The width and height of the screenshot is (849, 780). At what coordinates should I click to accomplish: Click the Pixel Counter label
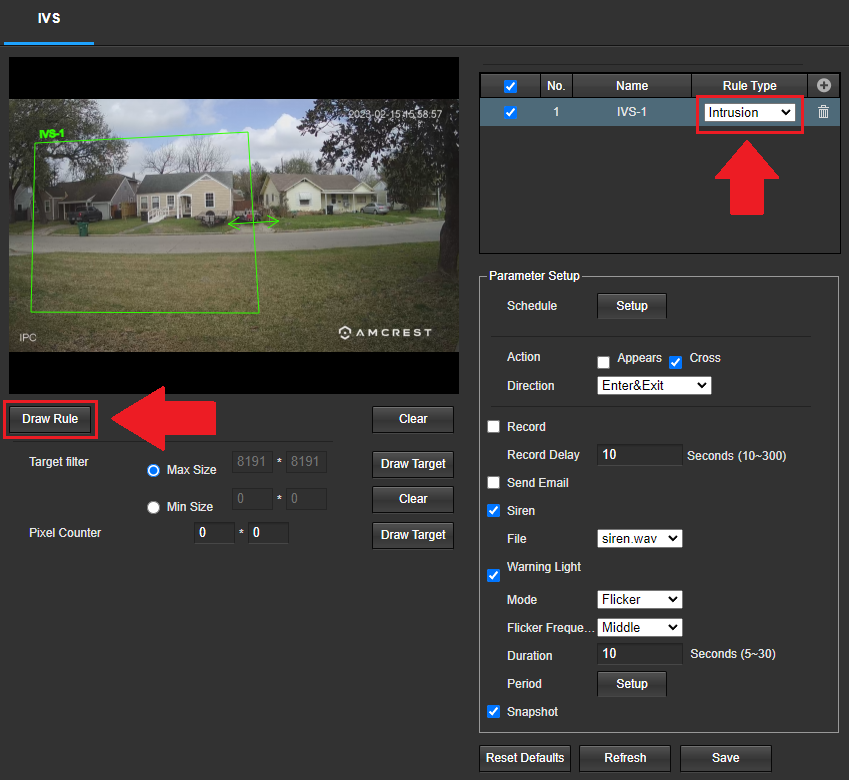pos(65,533)
